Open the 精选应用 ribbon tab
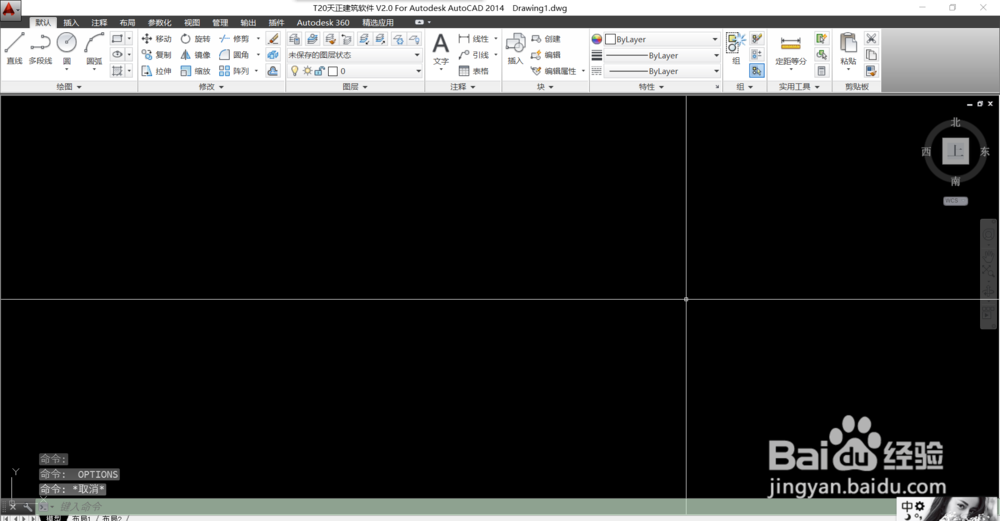The image size is (1000, 521). [378, 22]
